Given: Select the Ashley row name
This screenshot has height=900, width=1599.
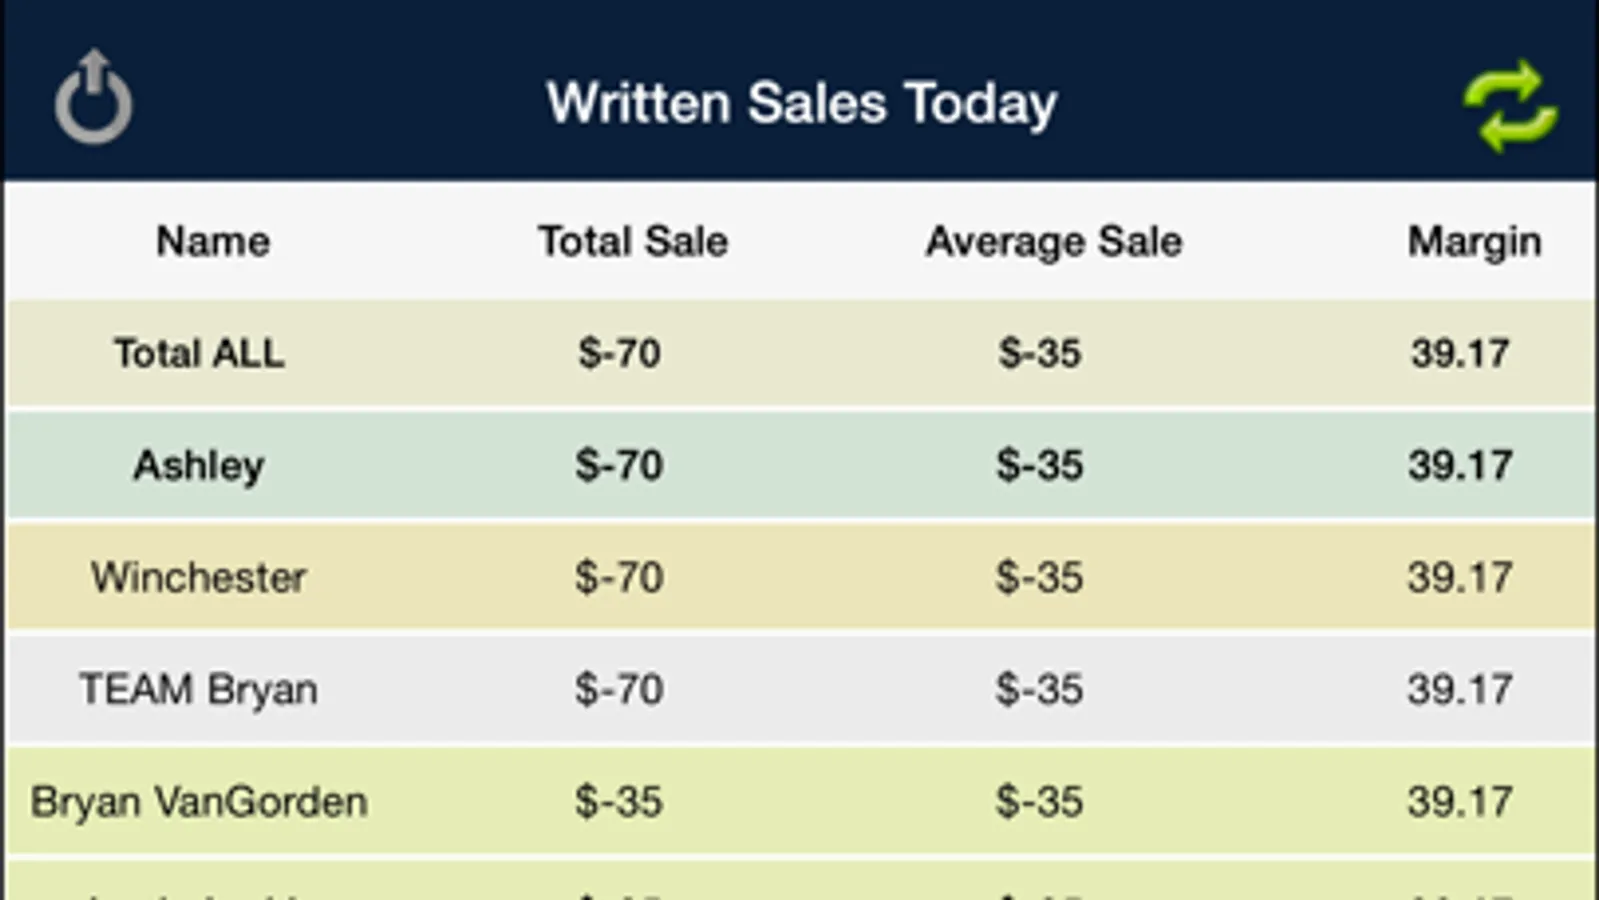Looking at the screenshot, I should (199, 466).
